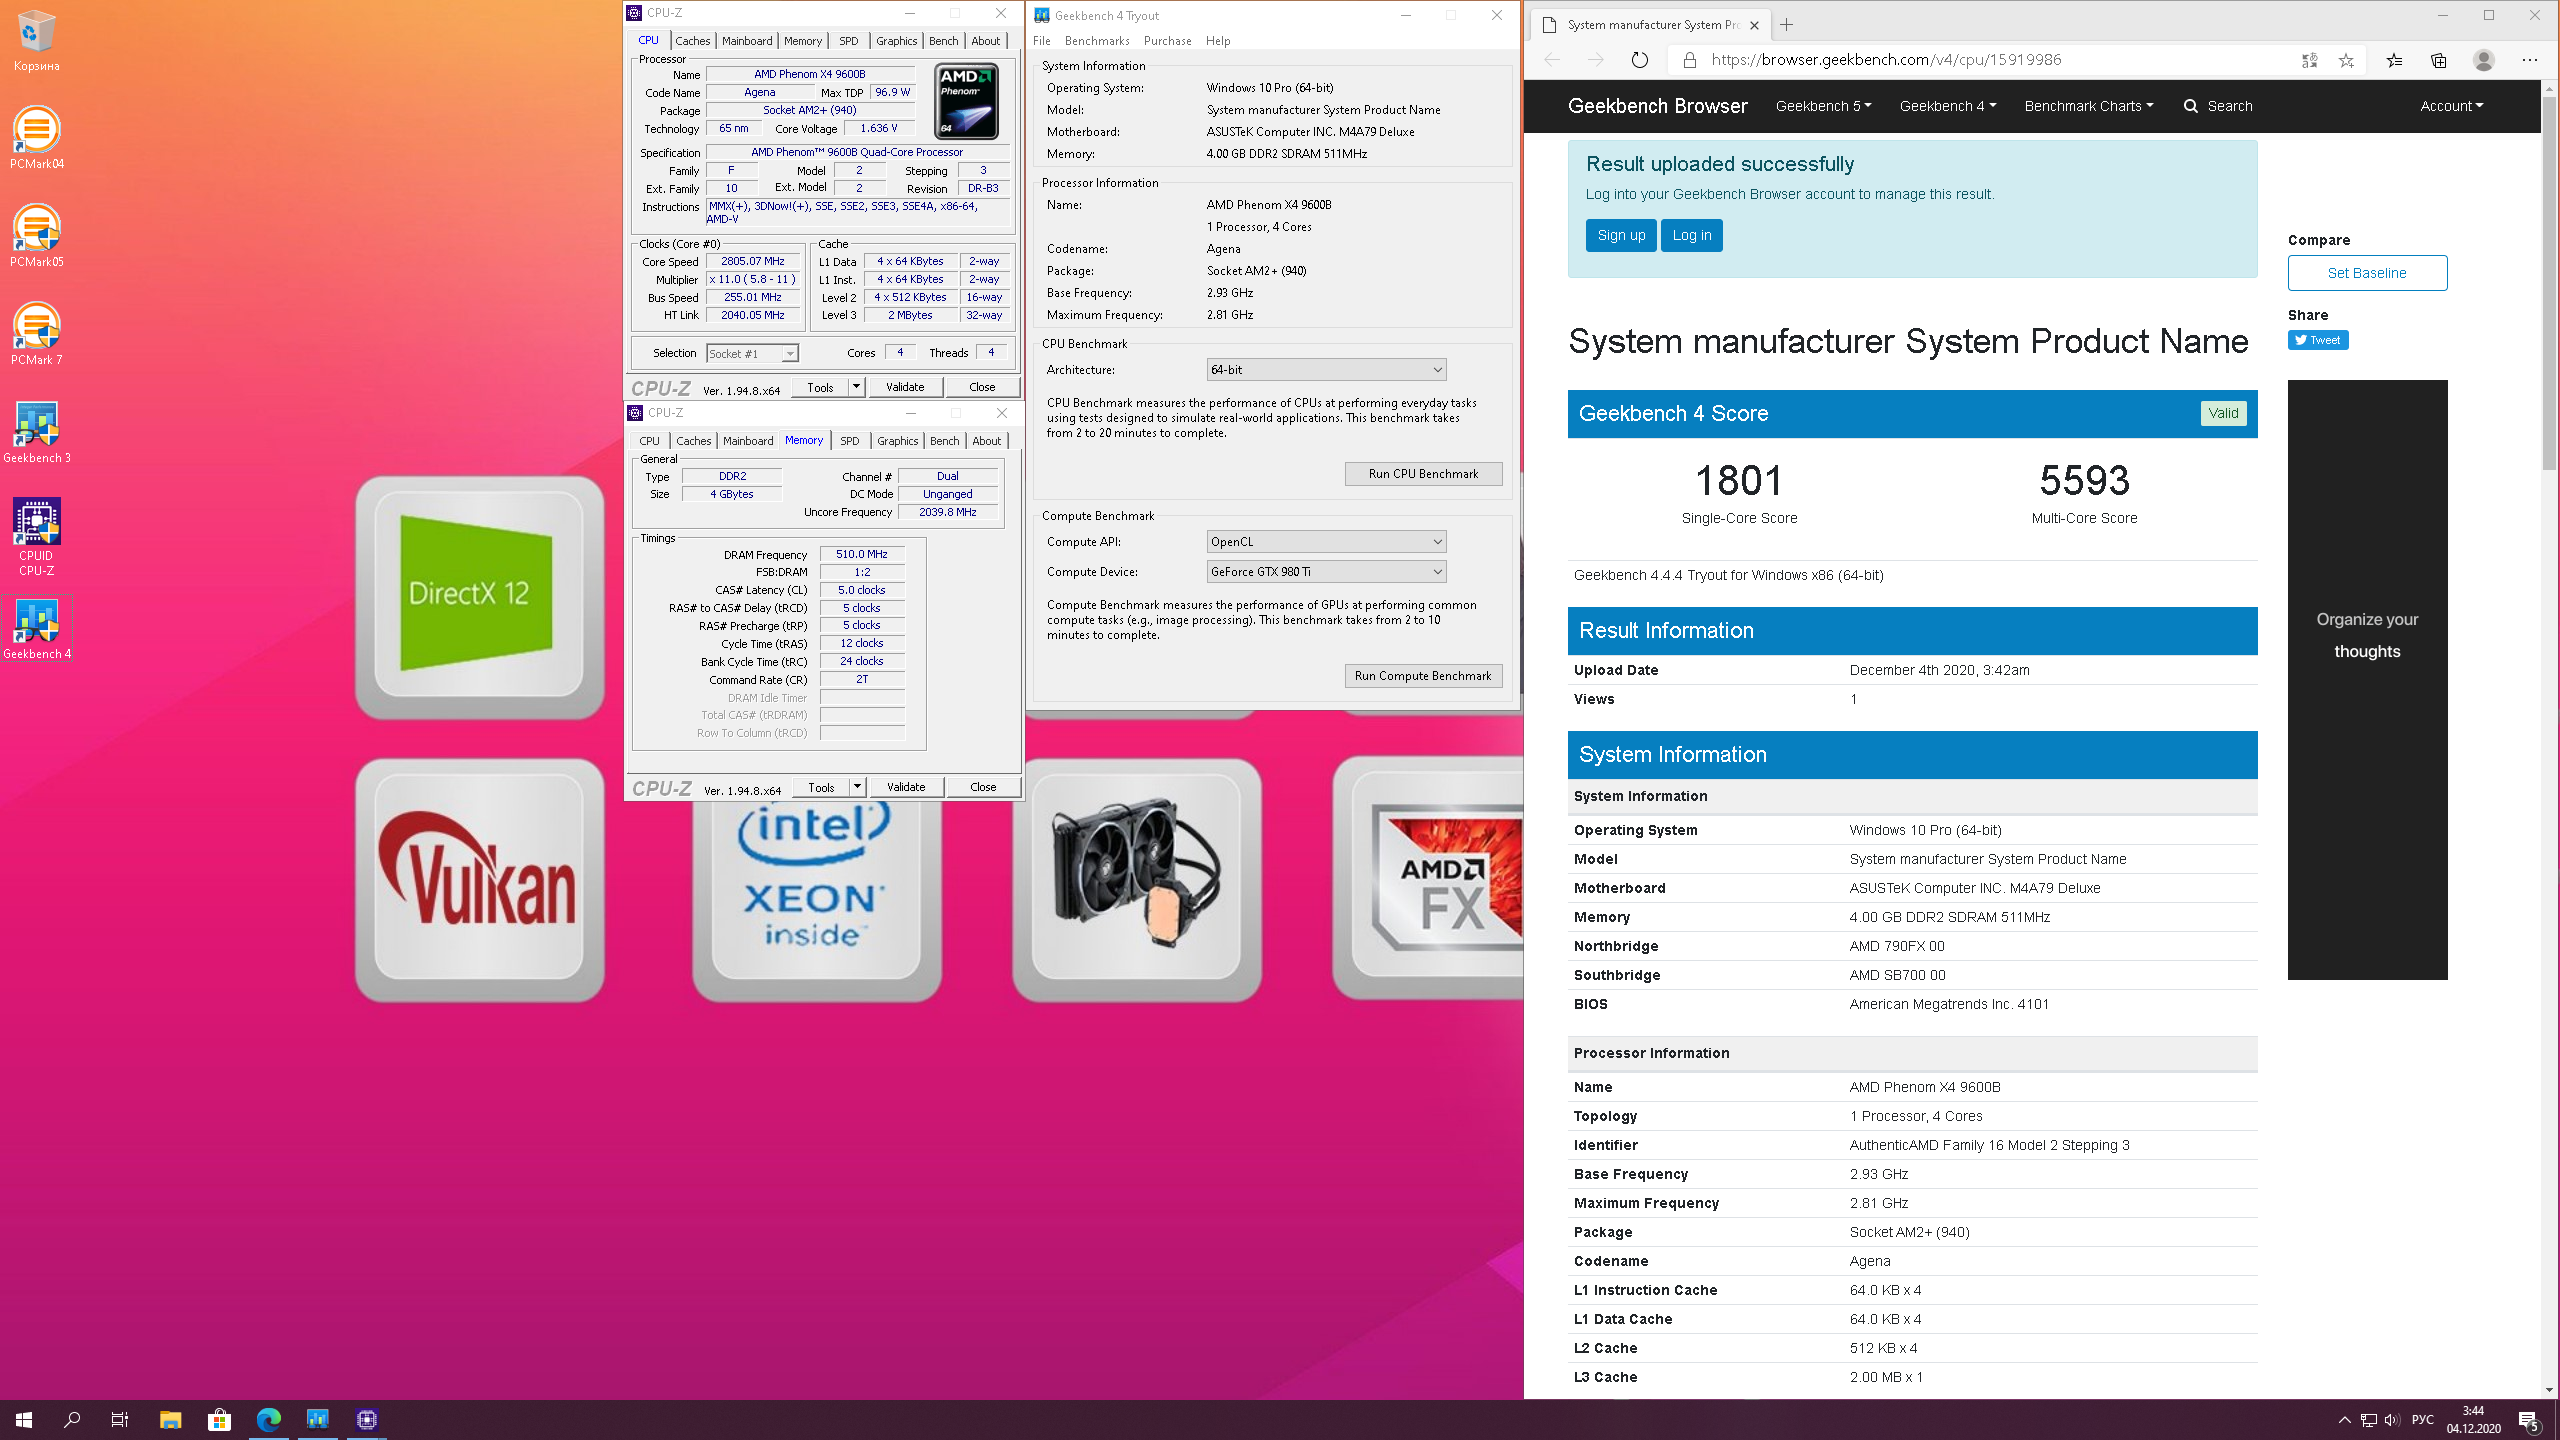Click the РУС language indicator
Viewport: 2560px width, 1440px height.
(2423, 1420)
